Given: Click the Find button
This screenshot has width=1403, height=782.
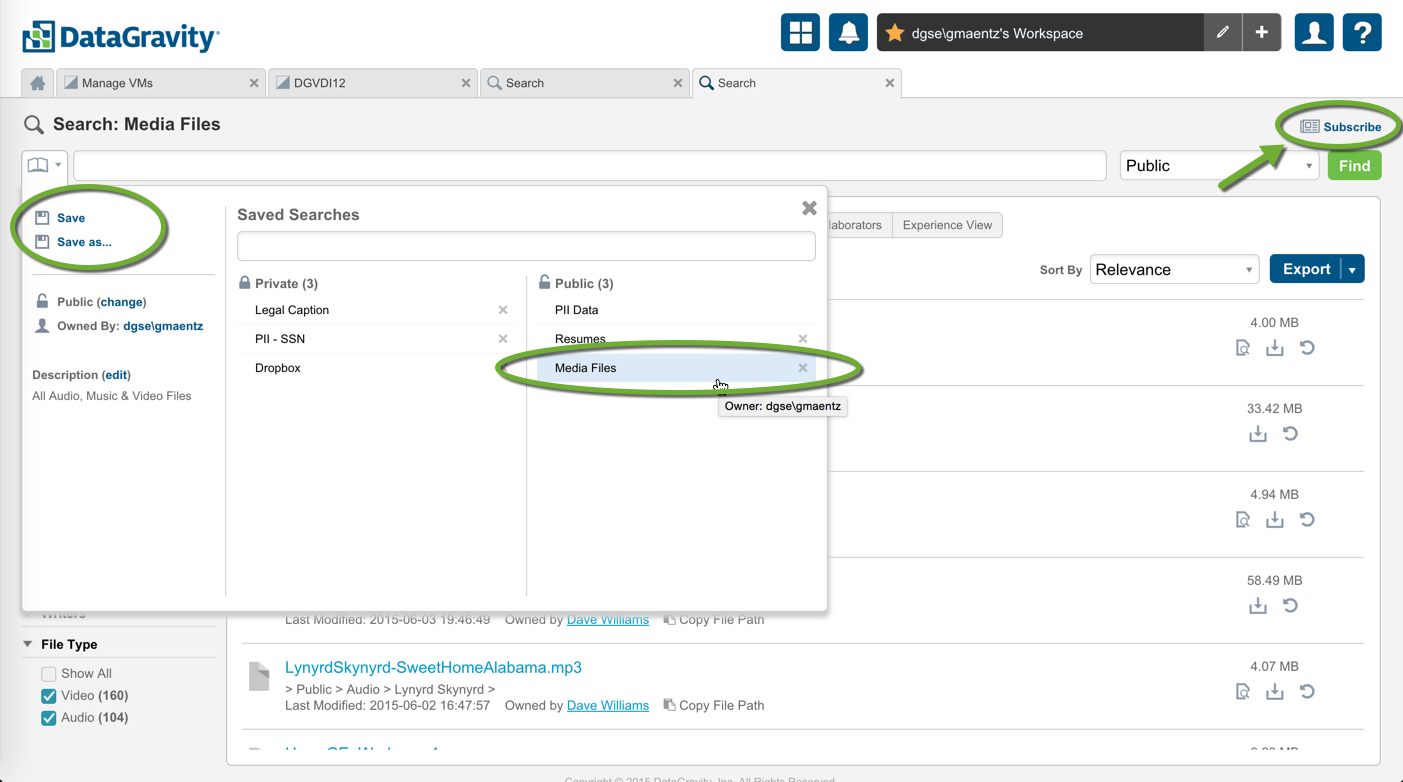Looking at the screenshot, I should pyautogui.click(x=1354, y=166).
